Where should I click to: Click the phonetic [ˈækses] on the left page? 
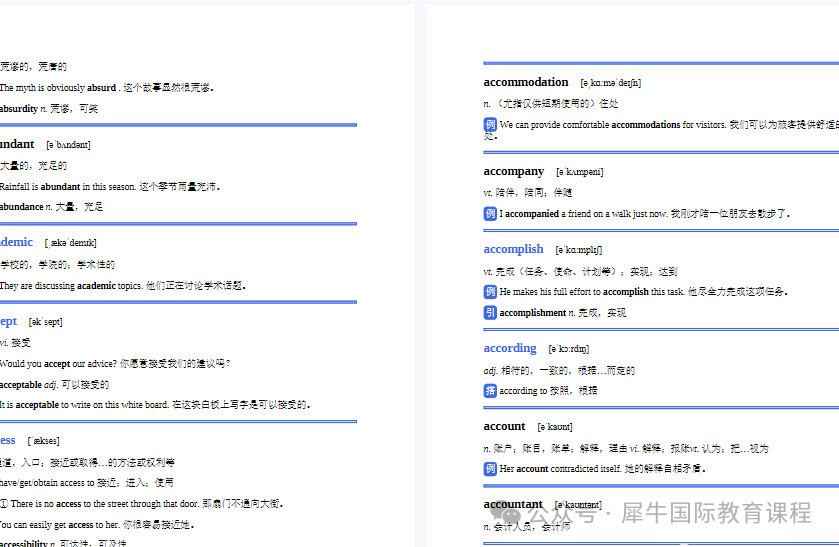pos(43,441)
